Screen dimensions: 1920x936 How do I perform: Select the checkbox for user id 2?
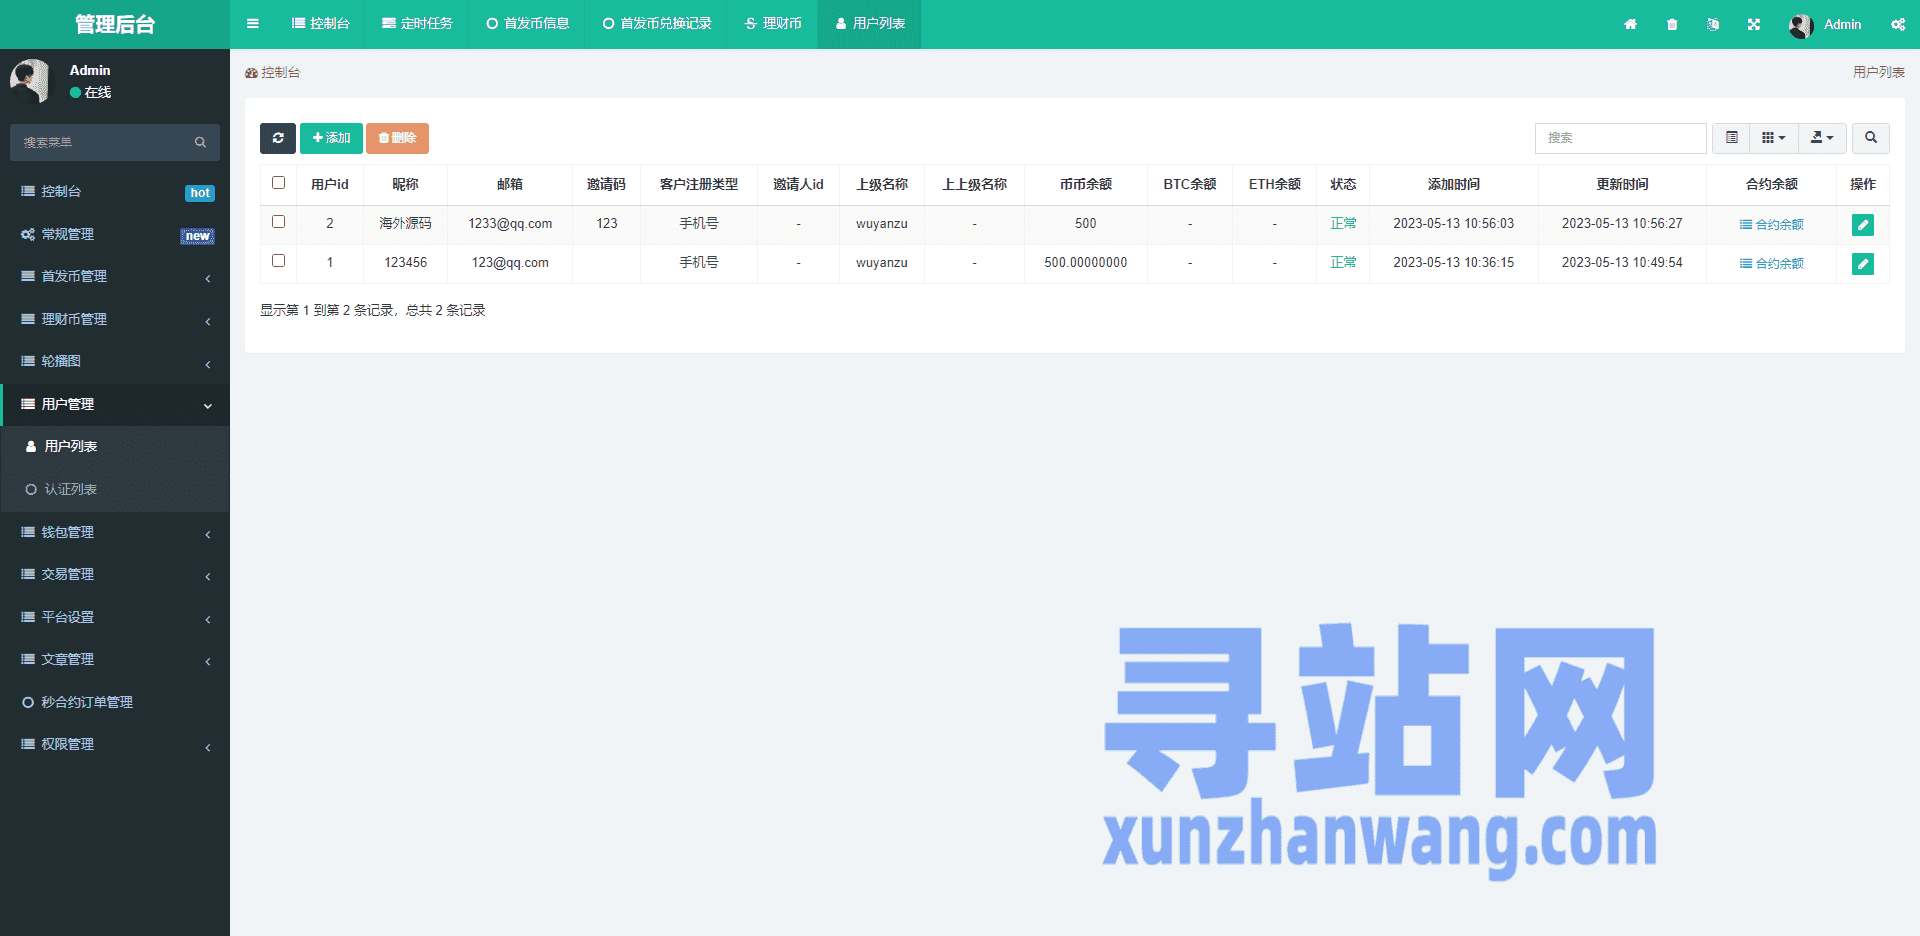click(x=279, y=222)
